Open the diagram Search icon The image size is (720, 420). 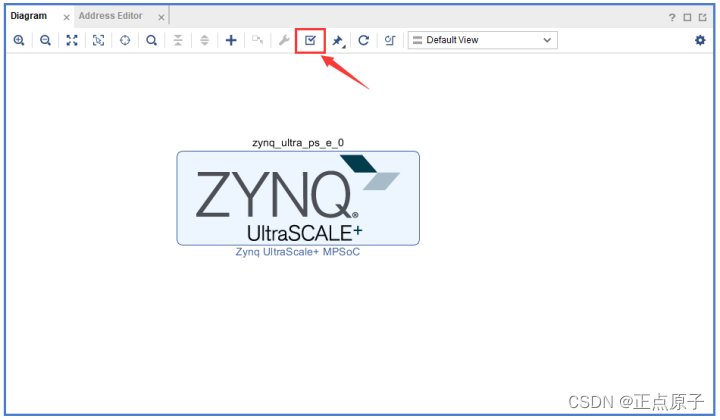[x=151, y=40]
